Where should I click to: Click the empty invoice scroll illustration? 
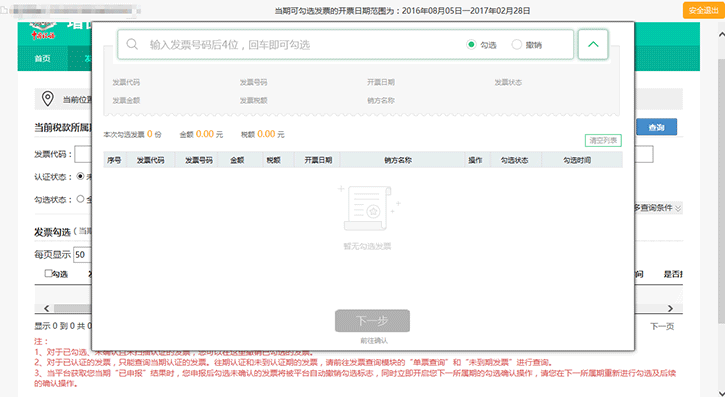coord(369,208)
